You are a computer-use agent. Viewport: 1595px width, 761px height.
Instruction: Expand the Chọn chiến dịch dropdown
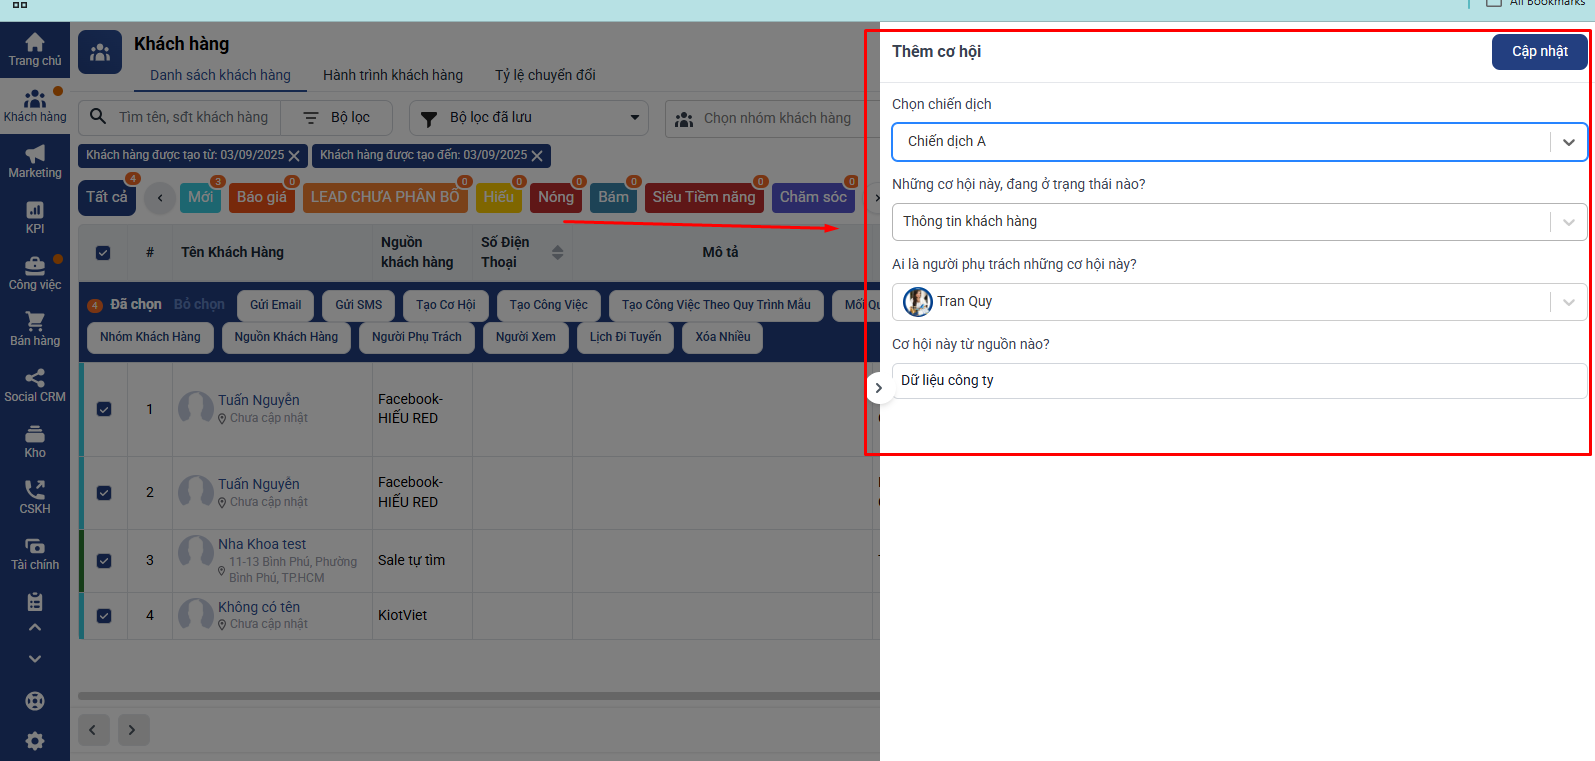1568,142
